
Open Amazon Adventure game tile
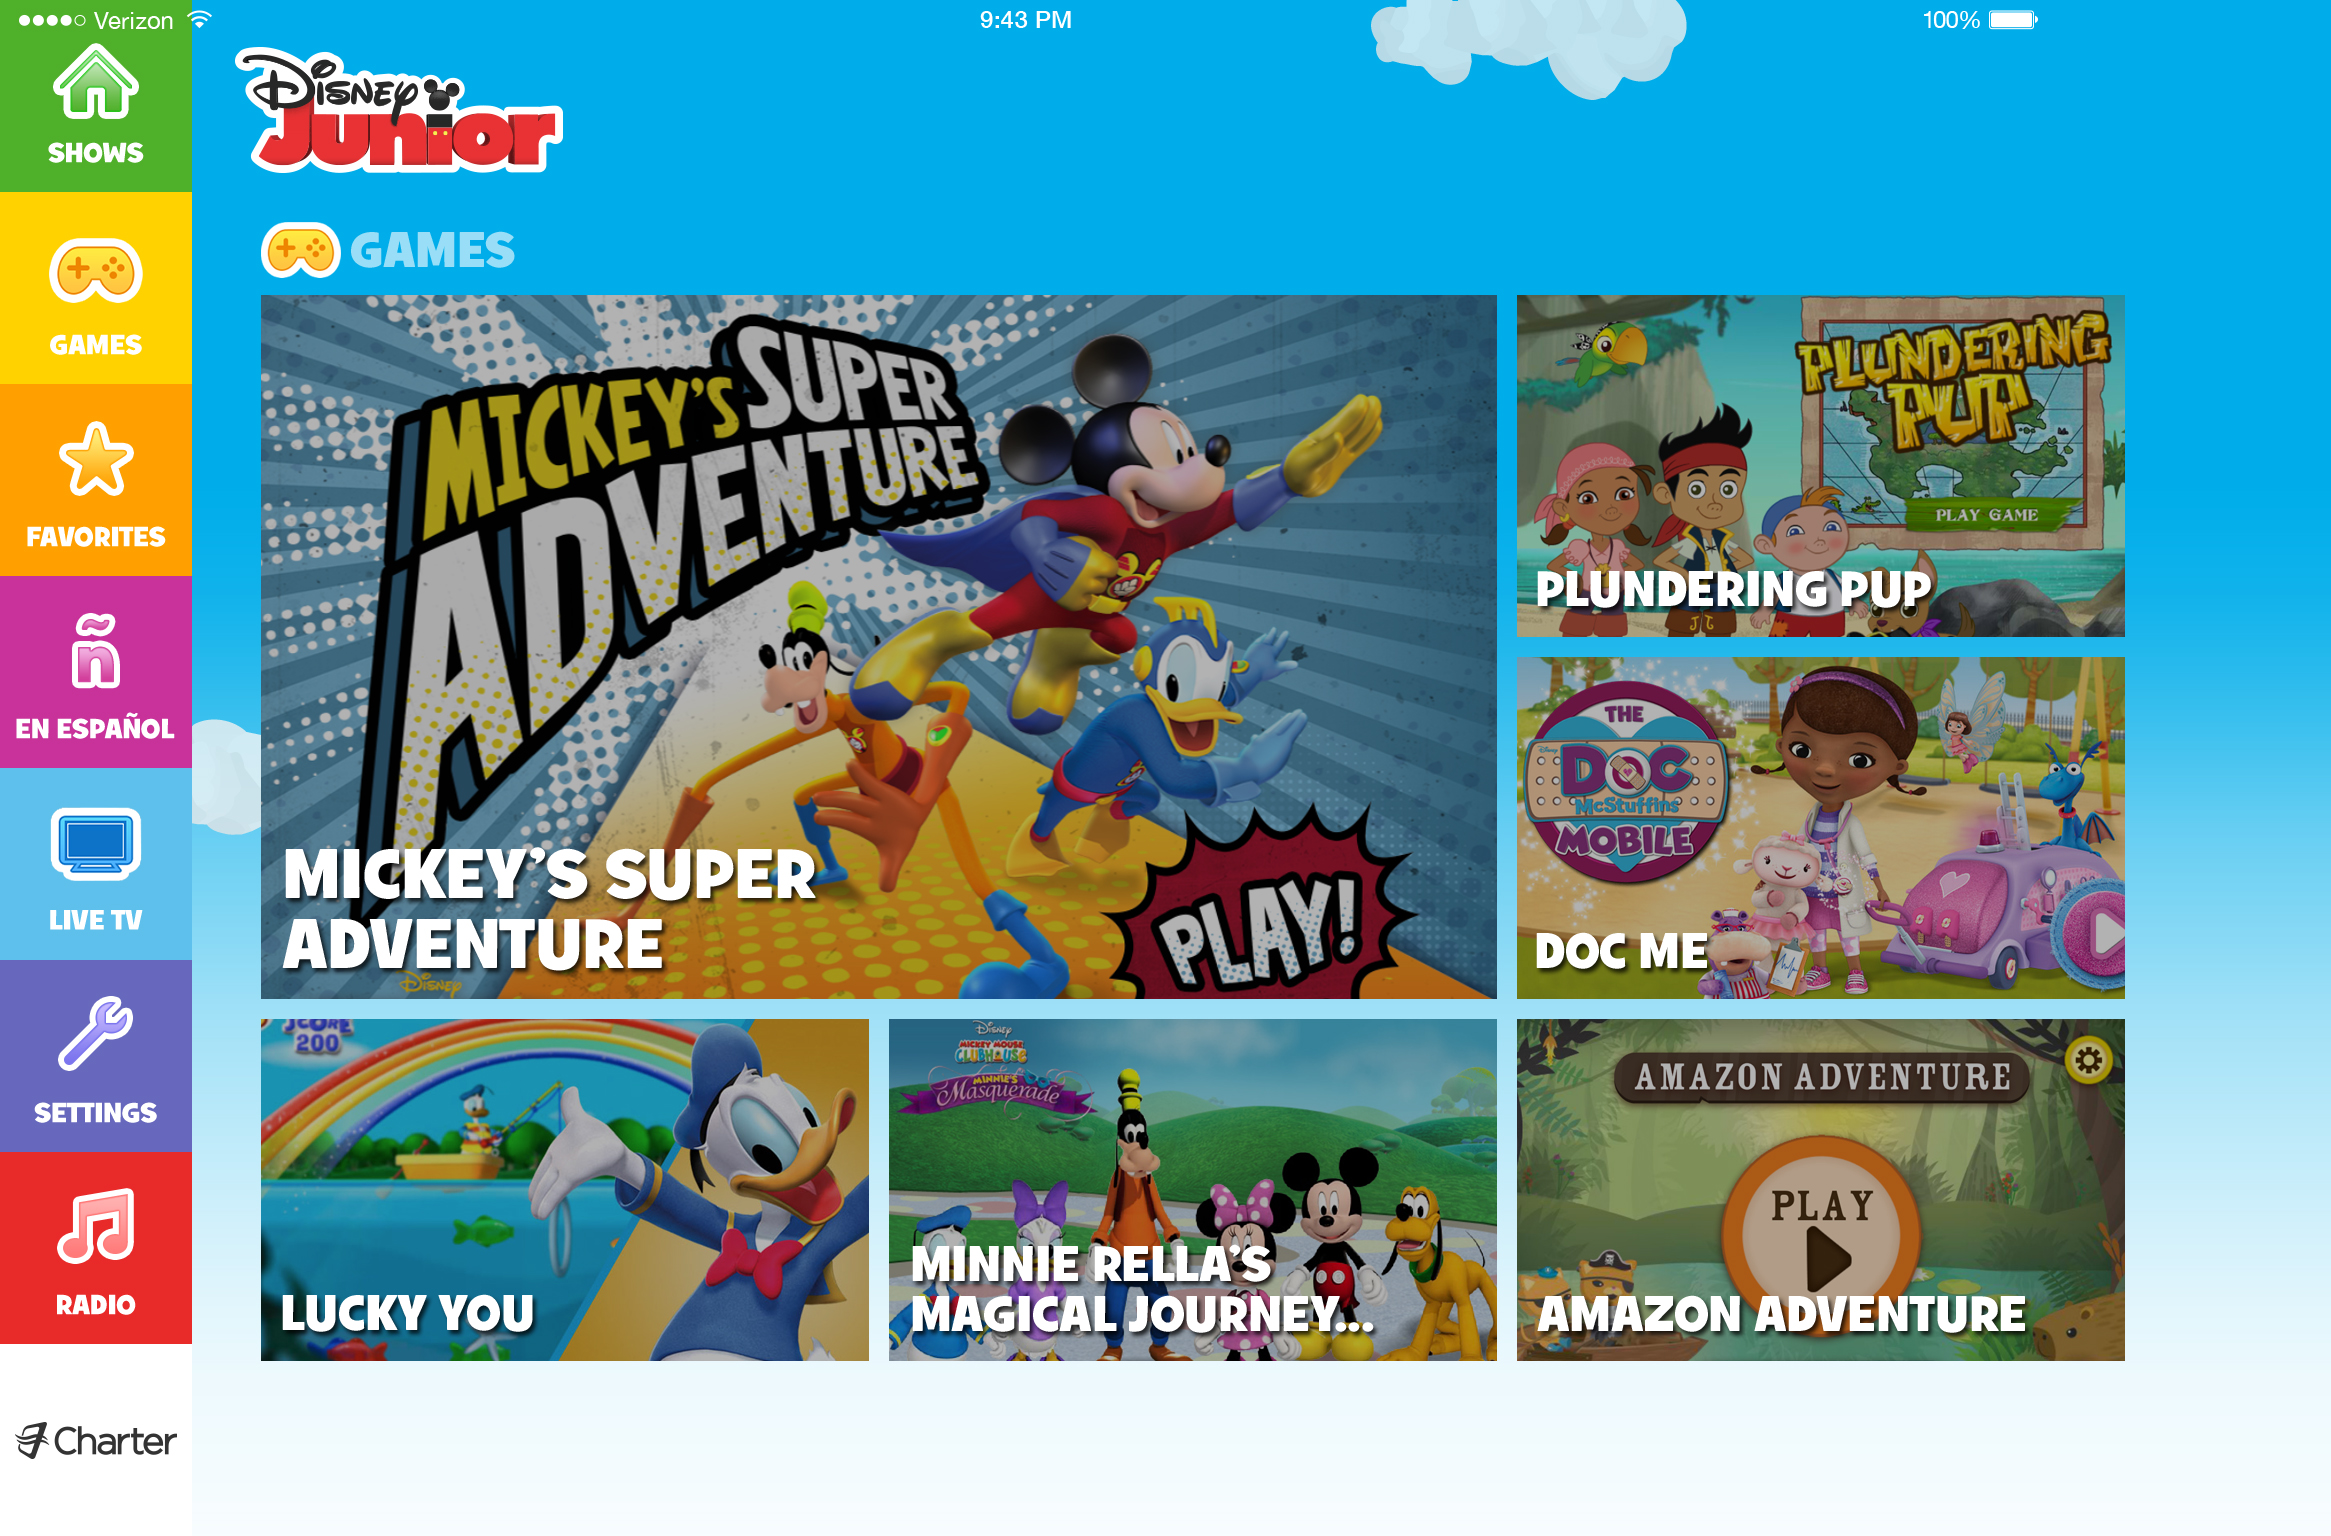click(1820, 1190)
